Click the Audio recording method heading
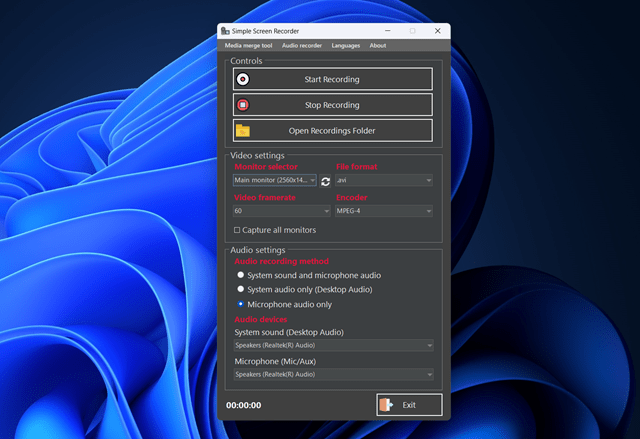Screen dimensions: 640x439 point(281,261)
